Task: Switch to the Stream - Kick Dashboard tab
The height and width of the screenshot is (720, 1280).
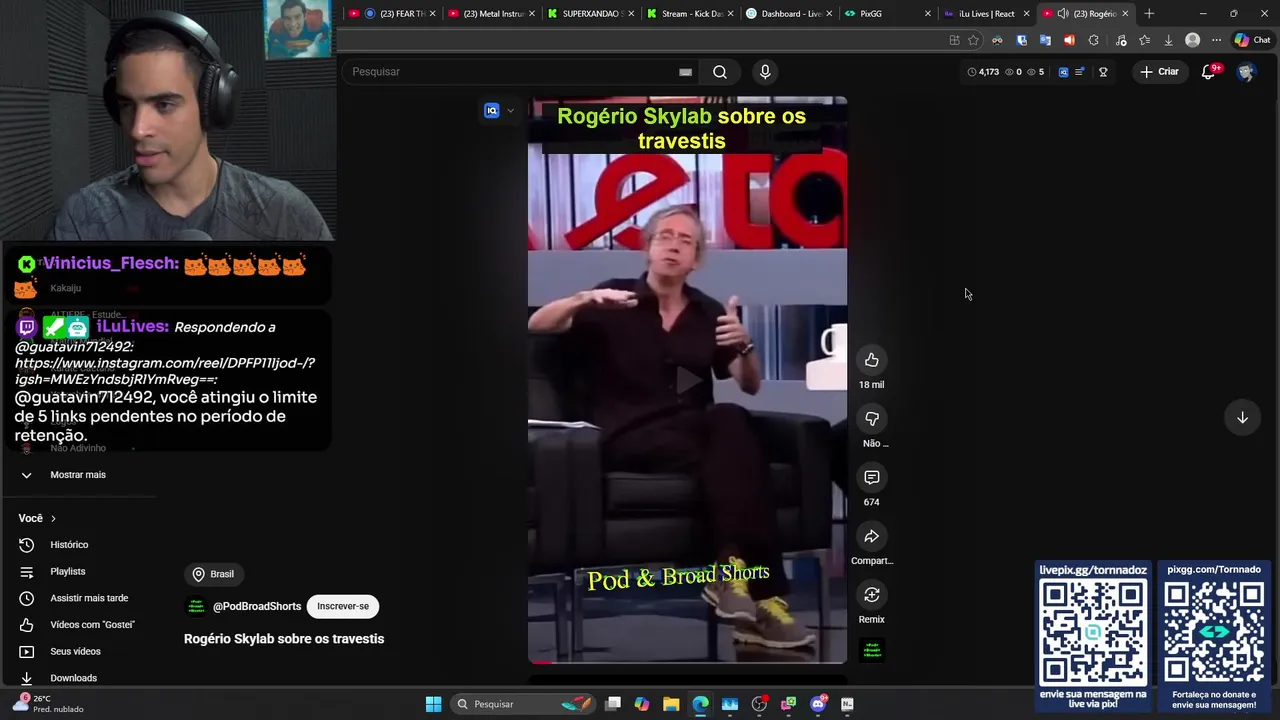Action: click(x=691, y=14)
